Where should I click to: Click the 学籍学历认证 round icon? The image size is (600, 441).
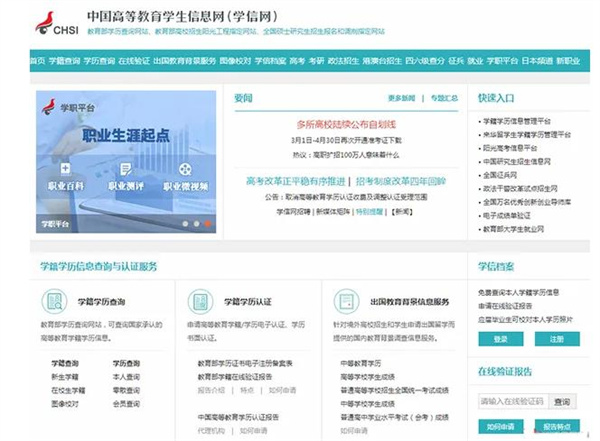coord(201,301)
